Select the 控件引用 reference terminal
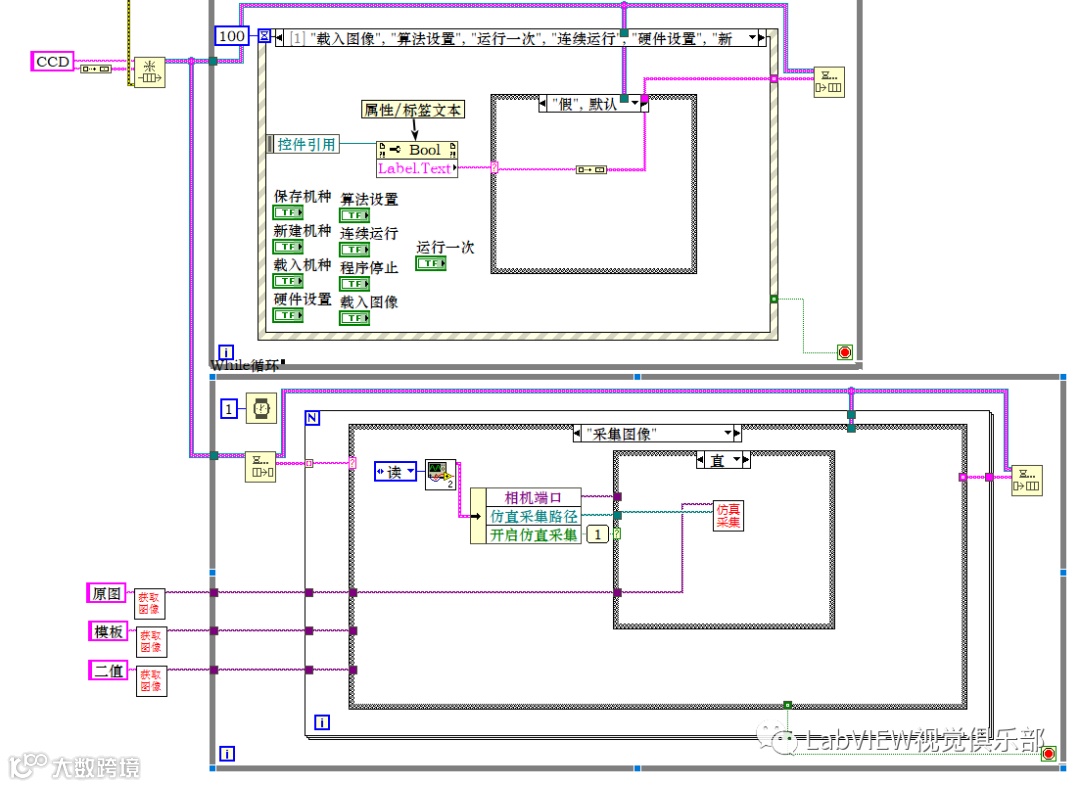 (304, 144)
